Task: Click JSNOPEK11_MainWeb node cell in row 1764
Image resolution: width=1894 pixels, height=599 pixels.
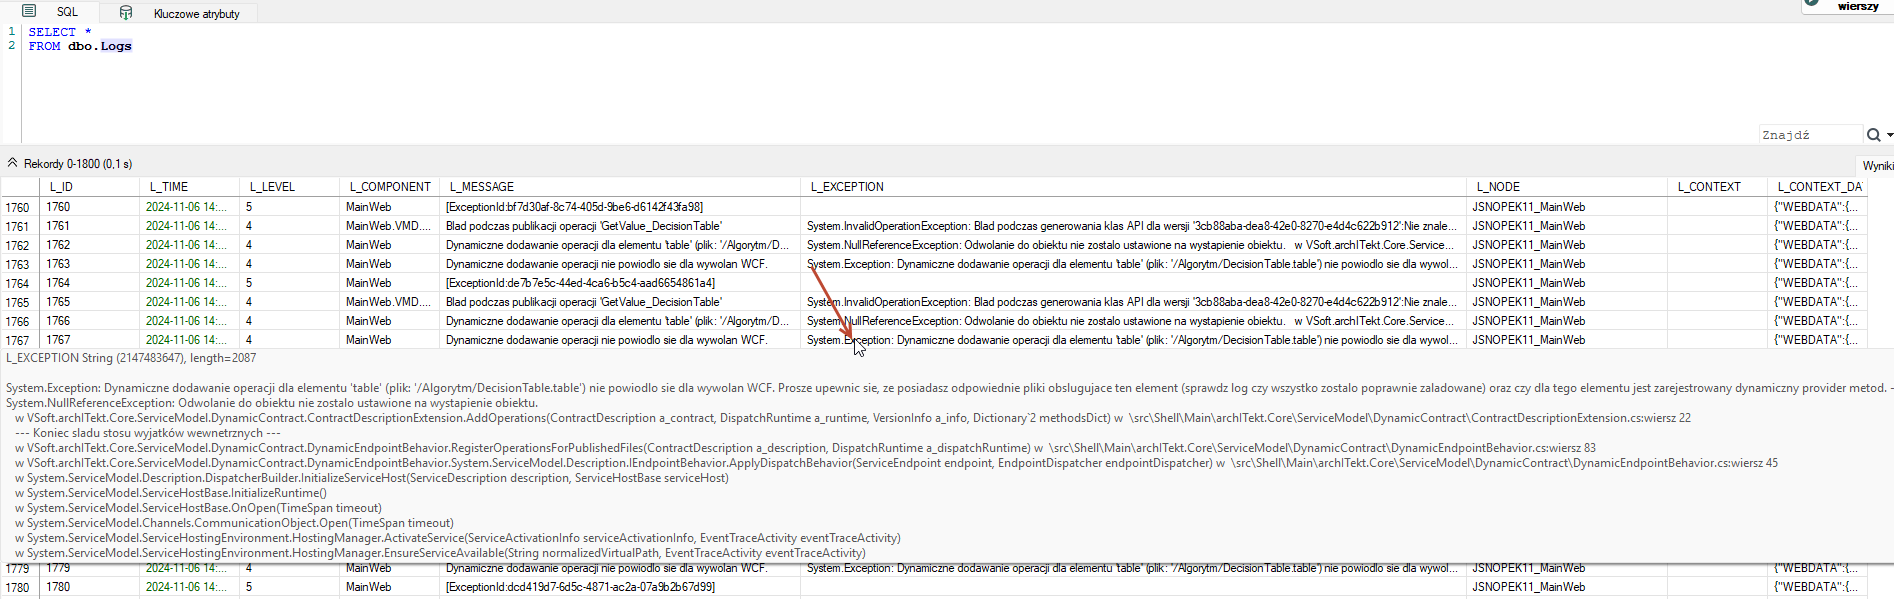Action: 1567,283
